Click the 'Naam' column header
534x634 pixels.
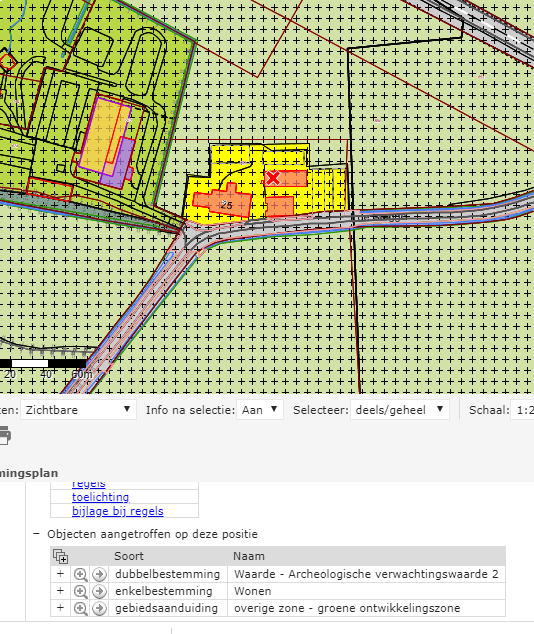click(249, 556)
